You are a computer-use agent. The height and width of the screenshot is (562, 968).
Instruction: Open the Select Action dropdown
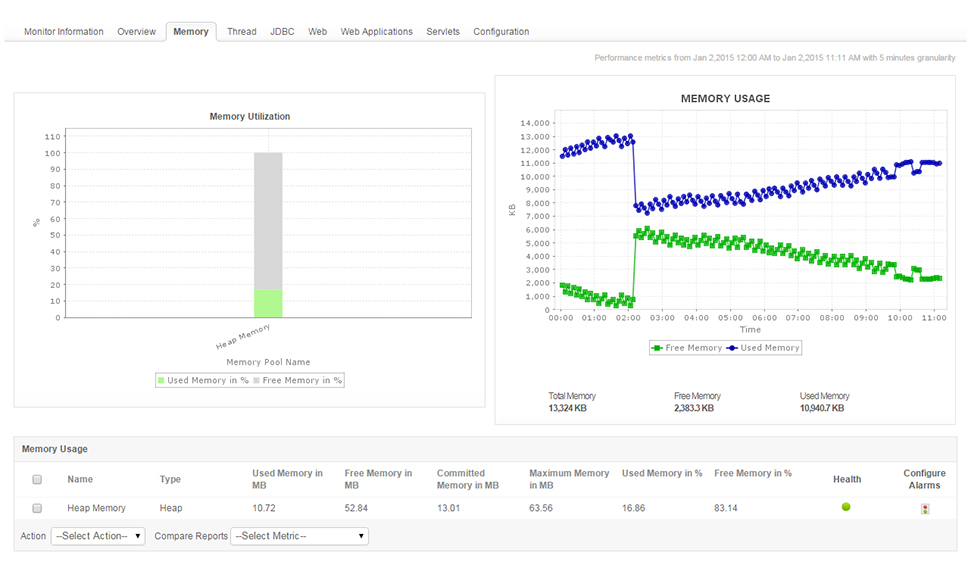tap(98, 536)
